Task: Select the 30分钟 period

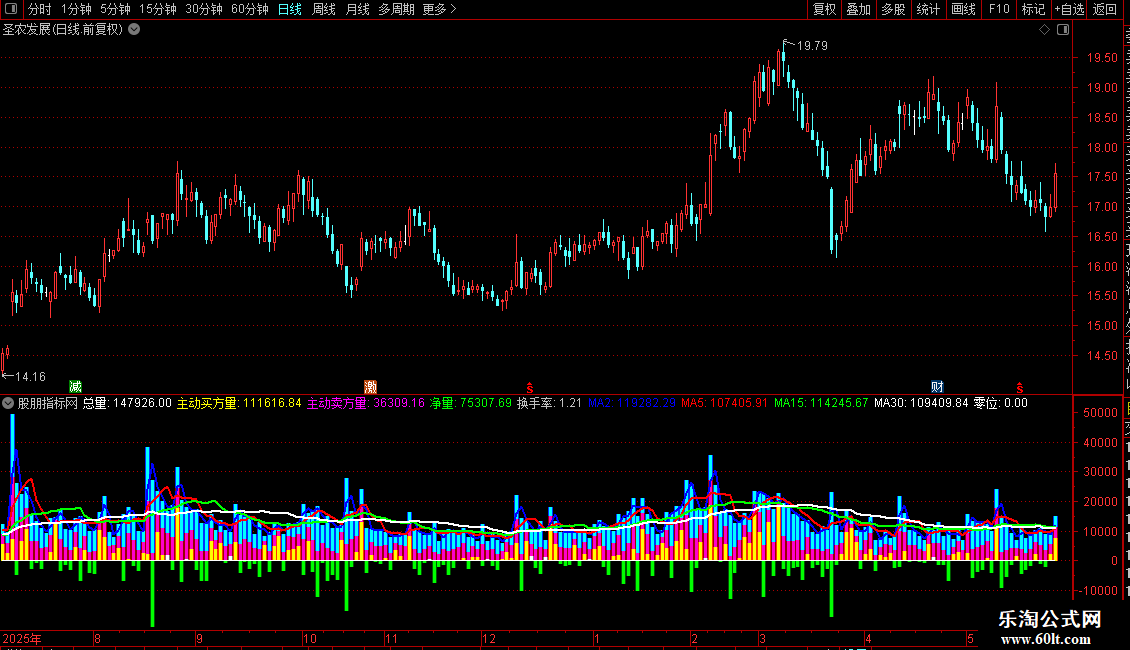Action: tap(204, 9)
